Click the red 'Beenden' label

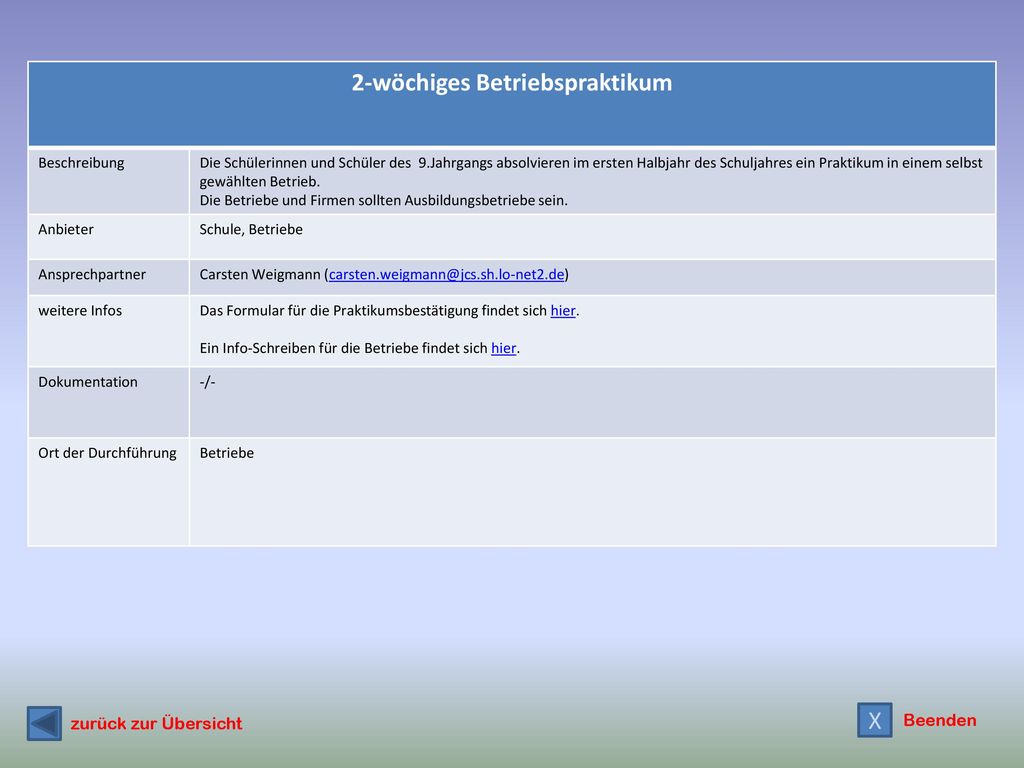pos(940,720)
